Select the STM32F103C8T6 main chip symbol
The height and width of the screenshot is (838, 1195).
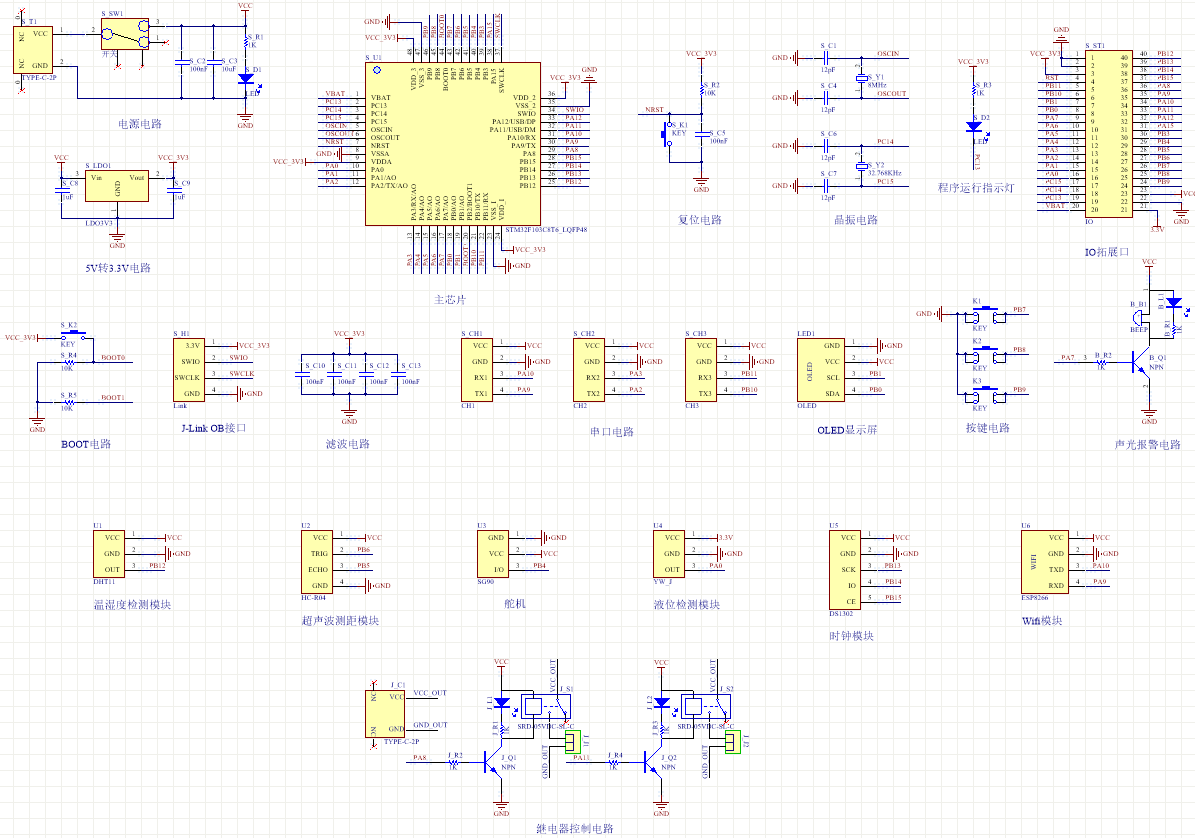[453, 144]
